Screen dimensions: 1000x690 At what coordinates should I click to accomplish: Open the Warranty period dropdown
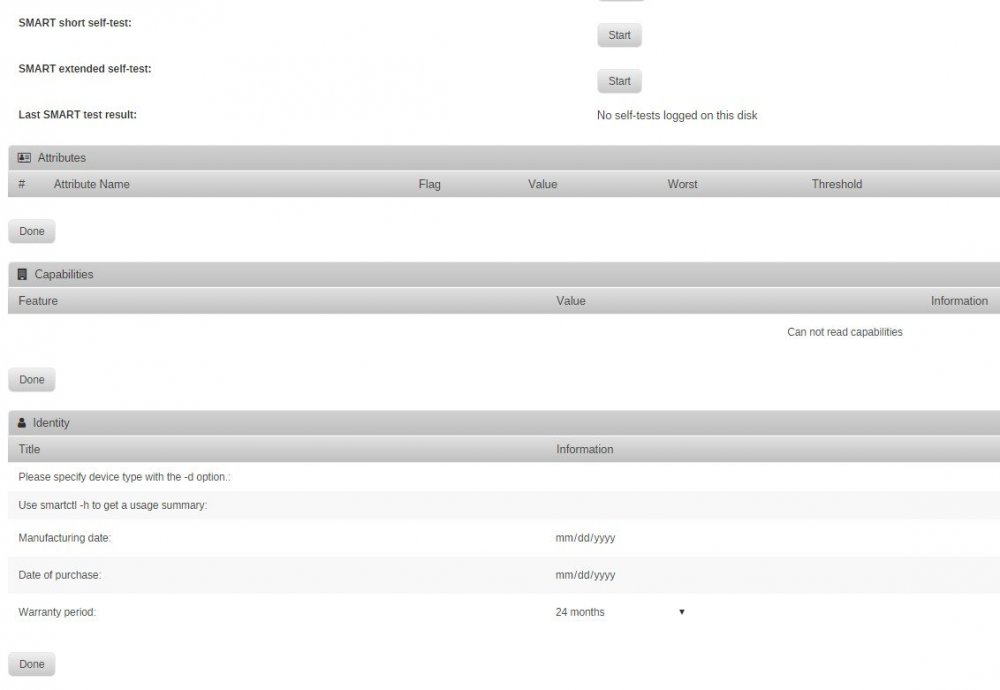click(x=620, y=612)
